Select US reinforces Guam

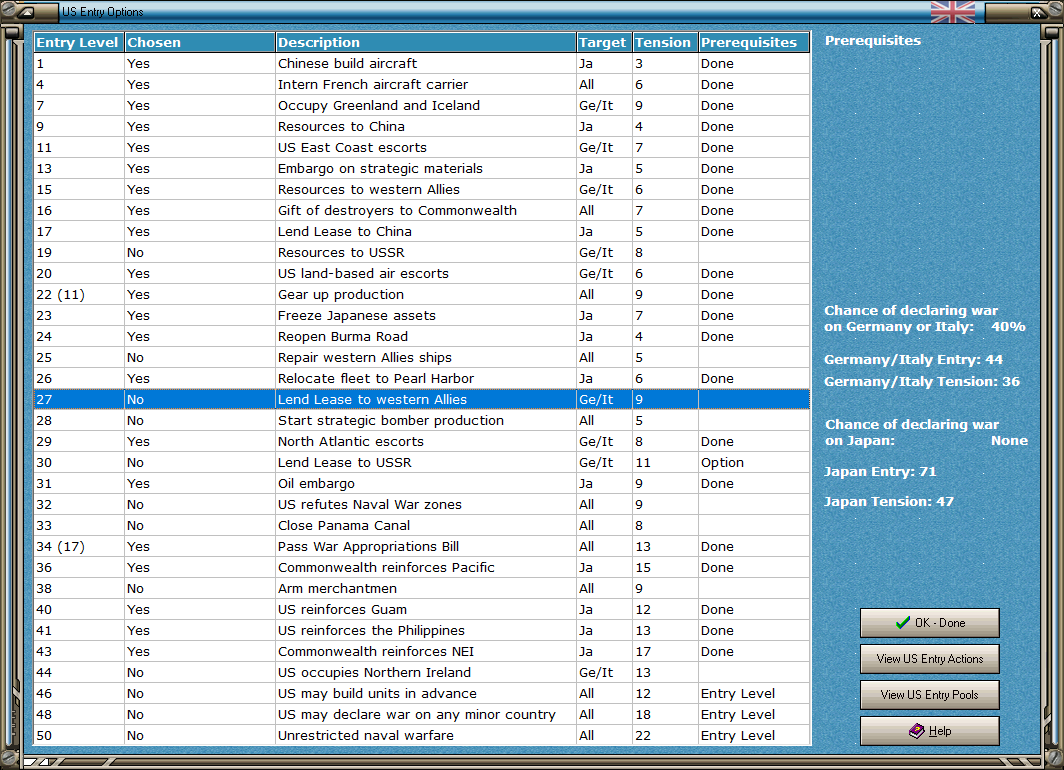tap(421, 610)
